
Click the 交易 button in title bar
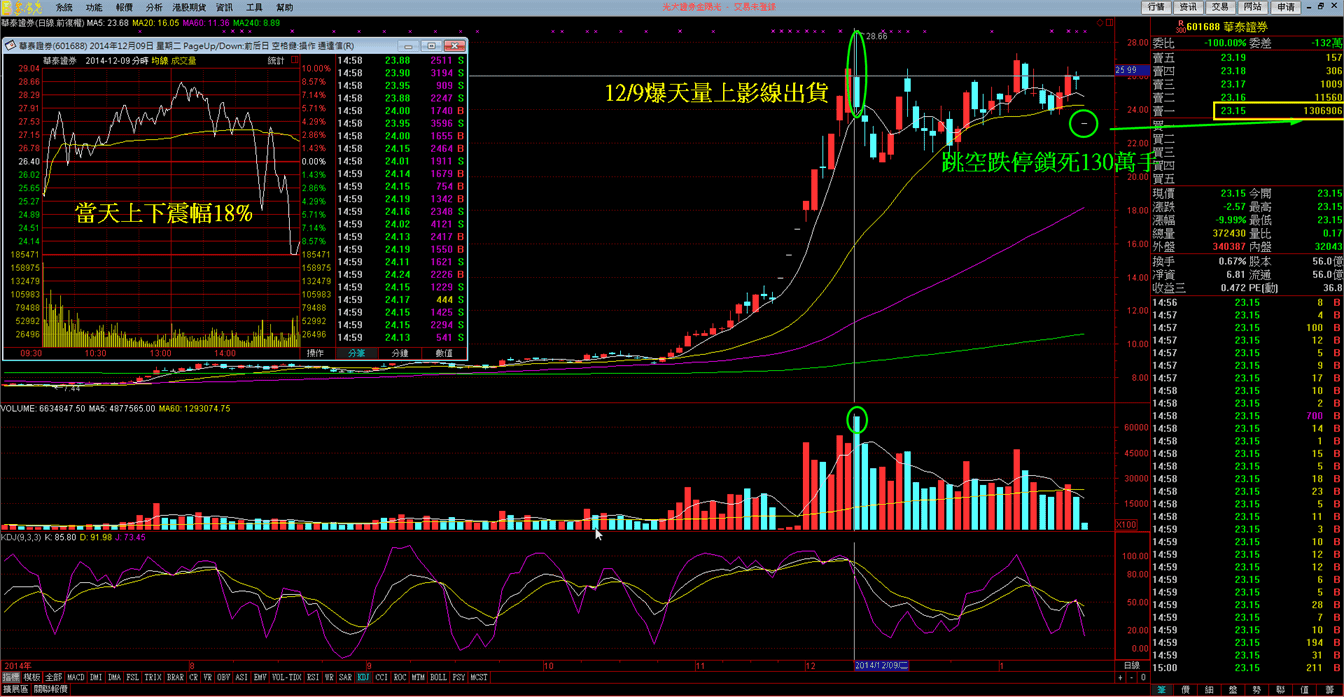(x=1221, y=7)
